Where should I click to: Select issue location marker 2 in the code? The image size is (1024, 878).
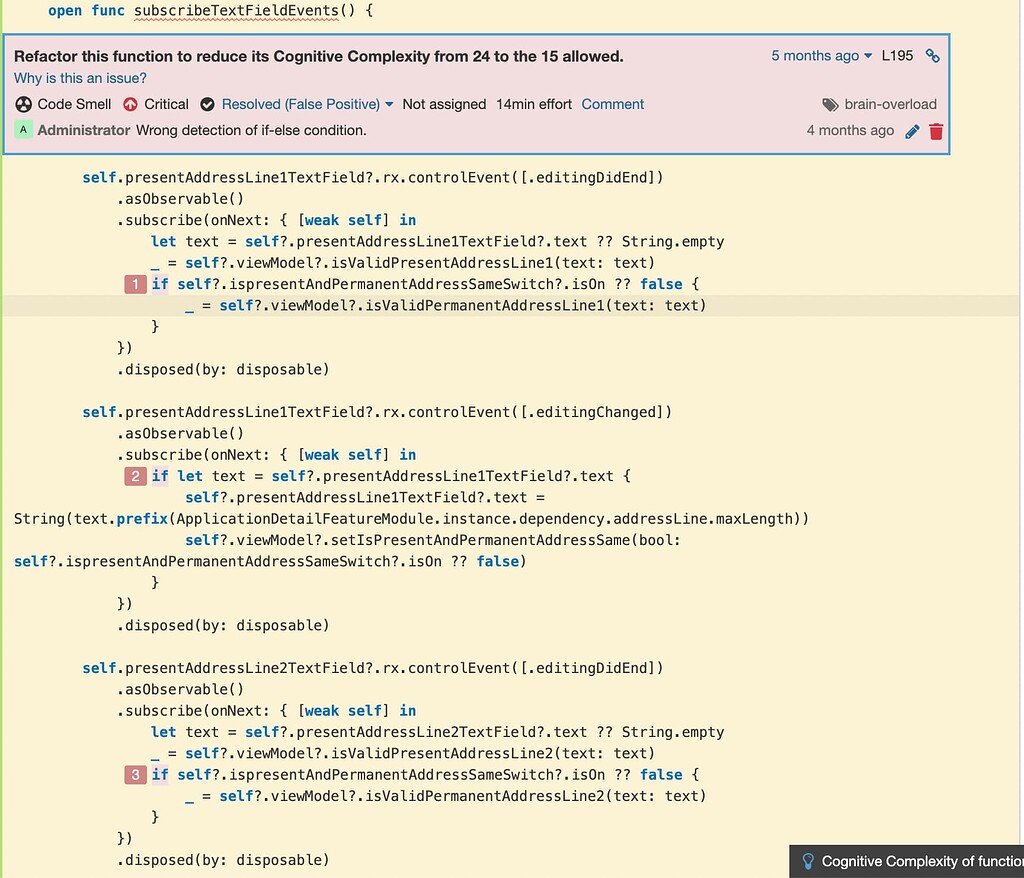135,476
